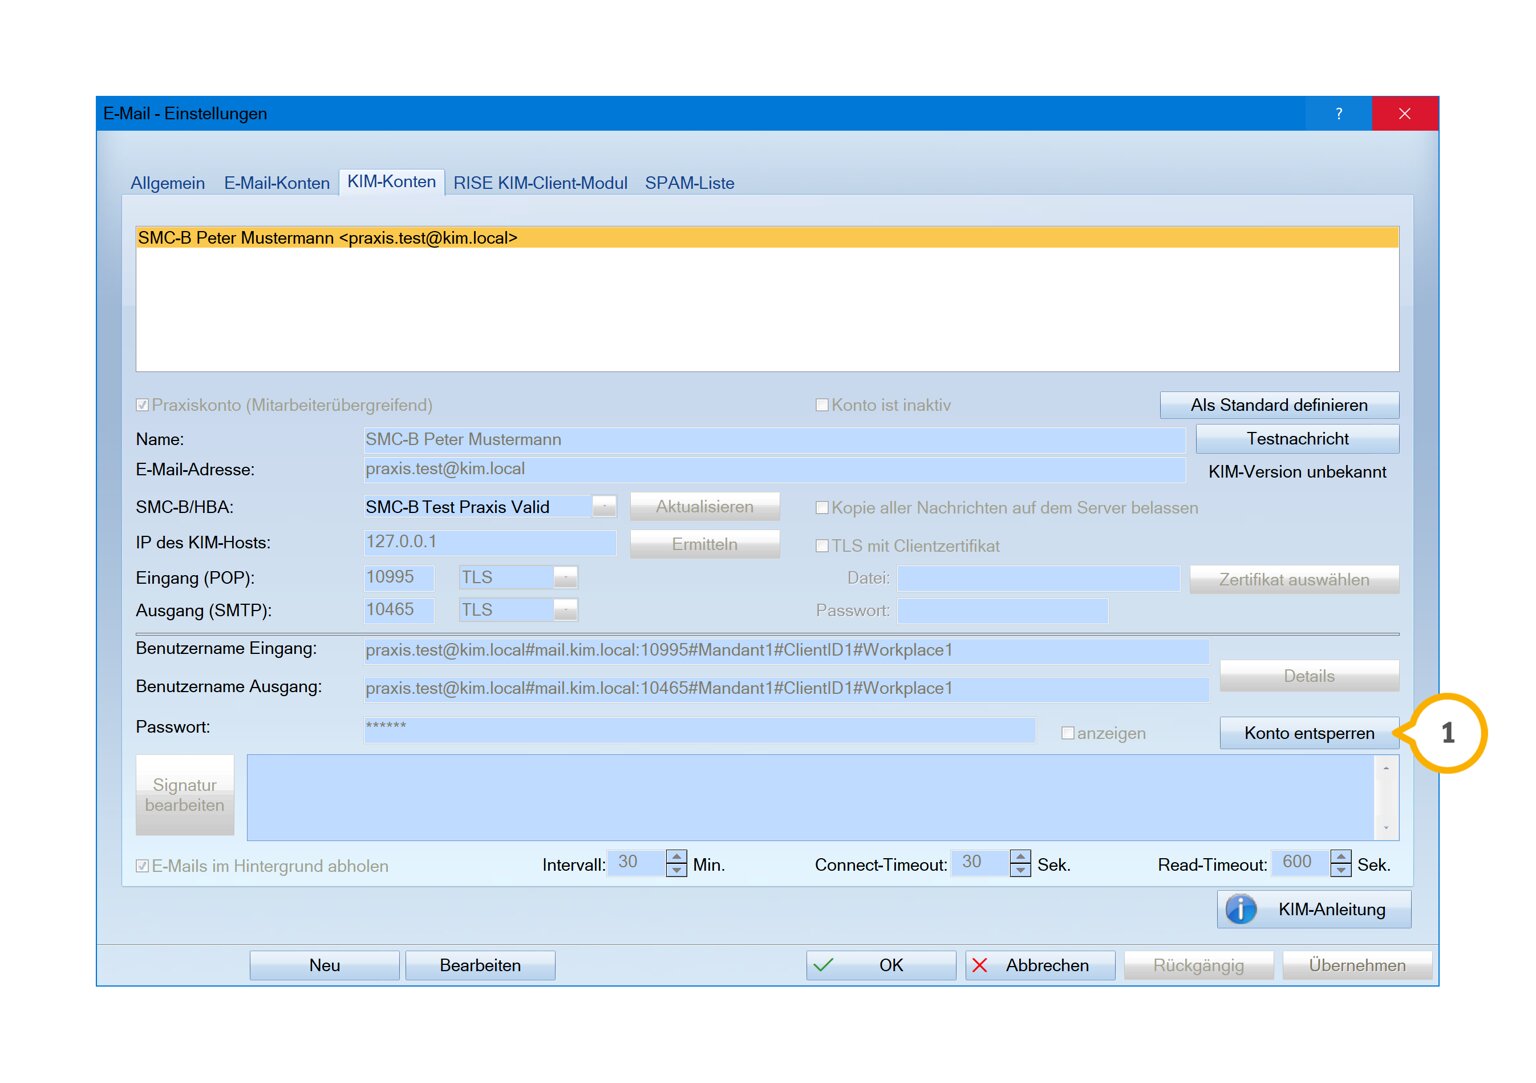1536x1083 pixels.
Task: Send a Testnachricht
Action: [1297, 439]
